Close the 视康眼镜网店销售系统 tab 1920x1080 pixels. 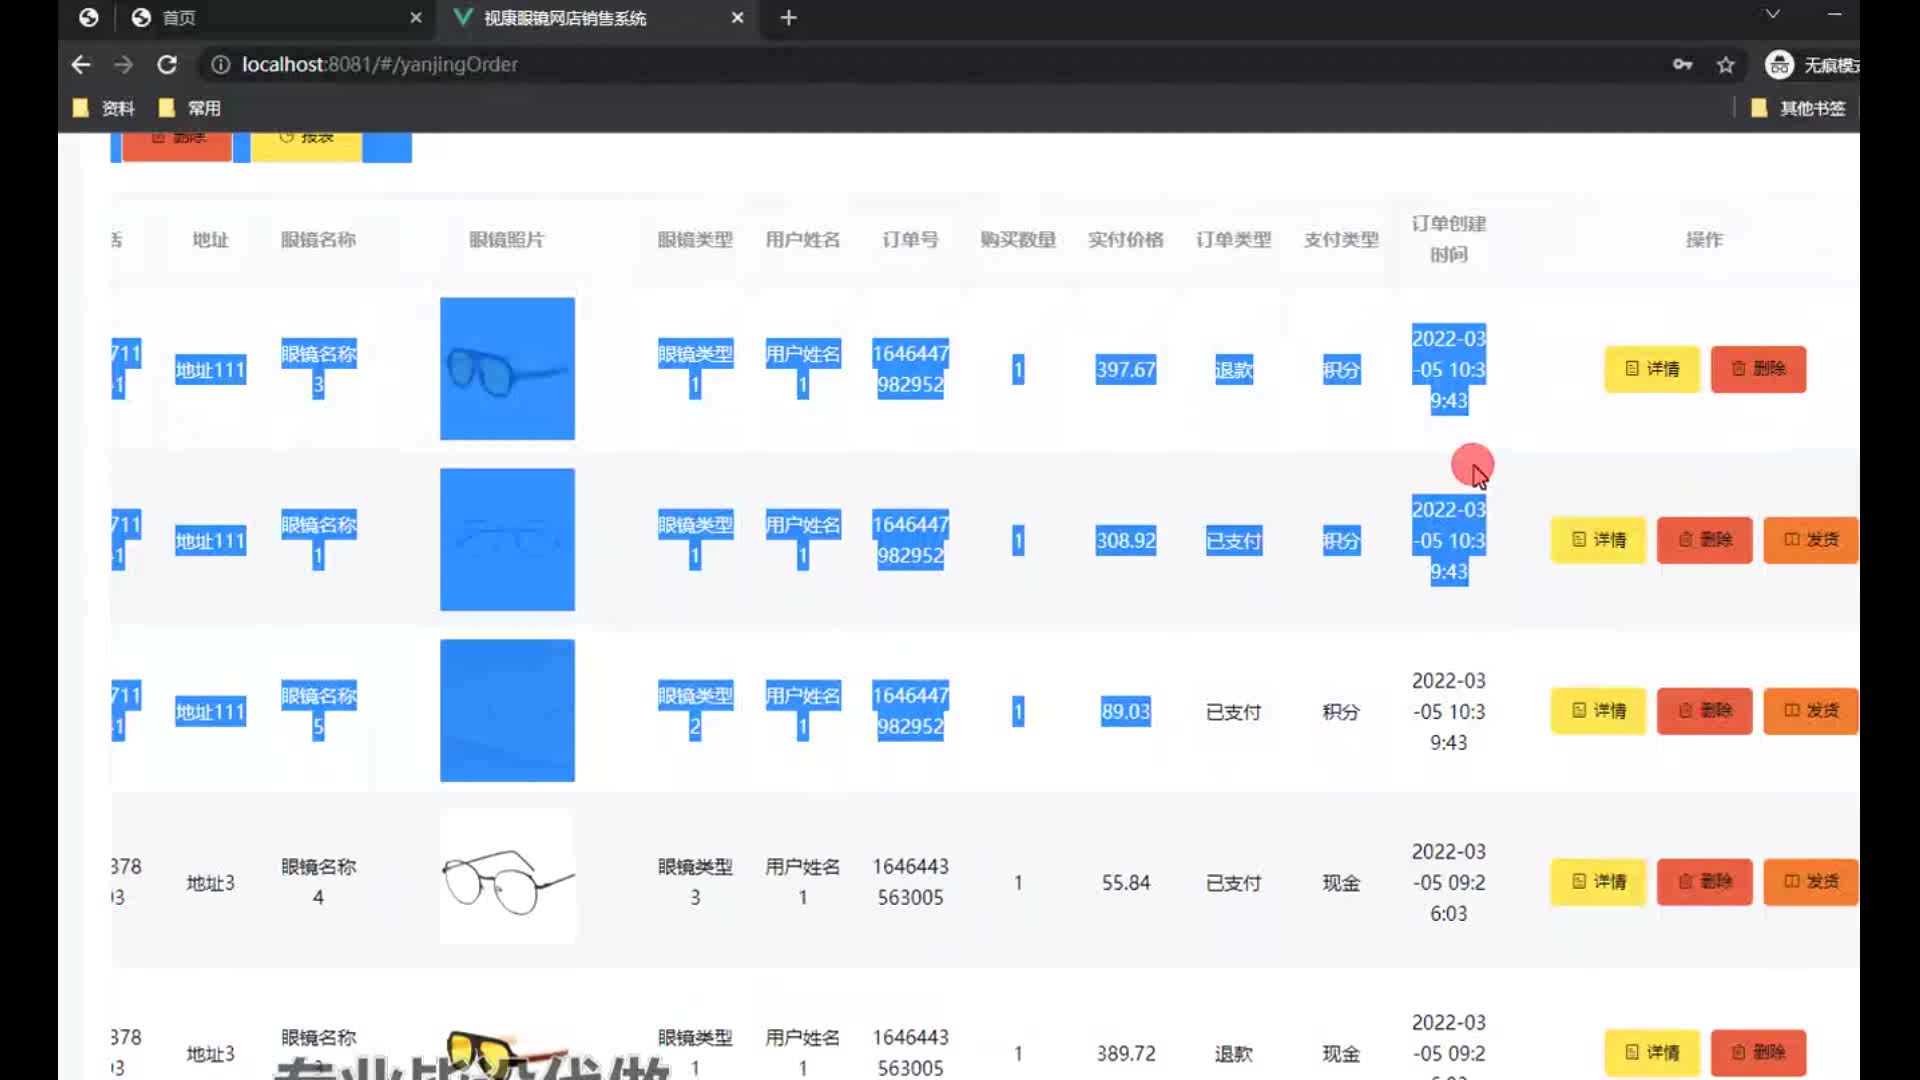pyautogui.click(x=737, y=18)
